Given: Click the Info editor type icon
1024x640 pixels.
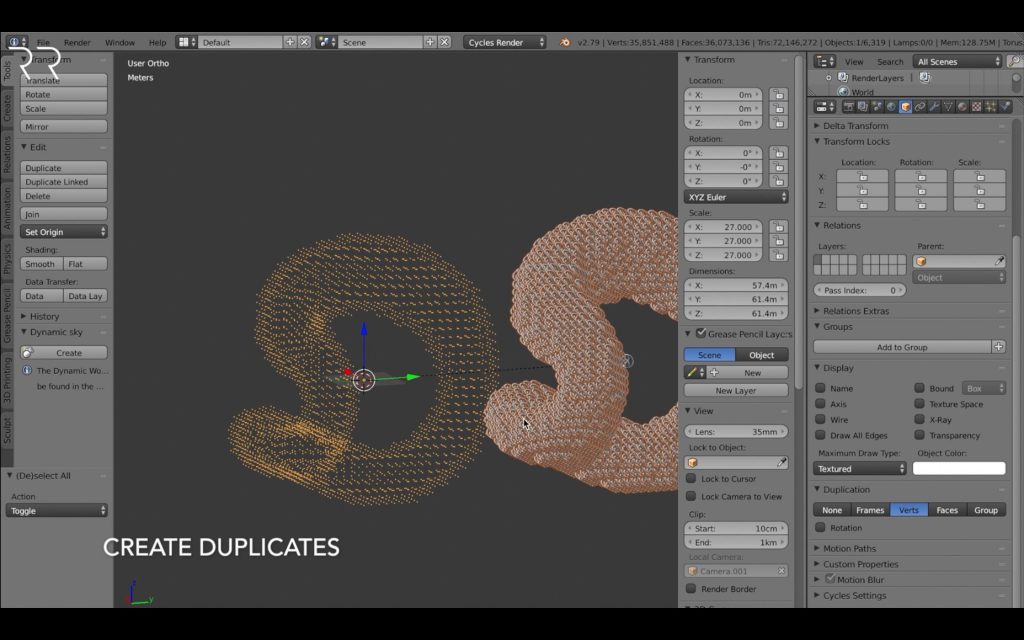Looking at the screenshot, I should pos(17,42).
